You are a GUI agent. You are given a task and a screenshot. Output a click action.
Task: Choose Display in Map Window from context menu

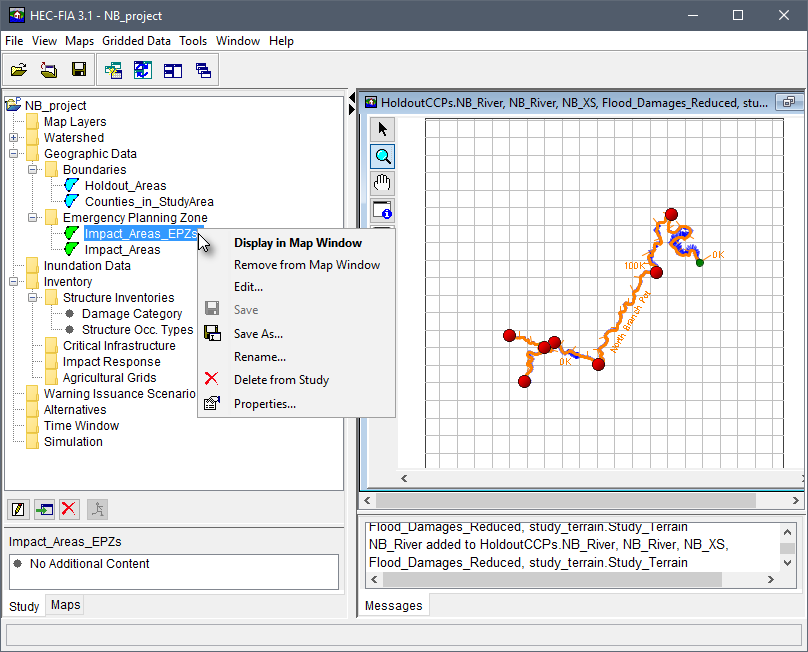pos(297,243)
